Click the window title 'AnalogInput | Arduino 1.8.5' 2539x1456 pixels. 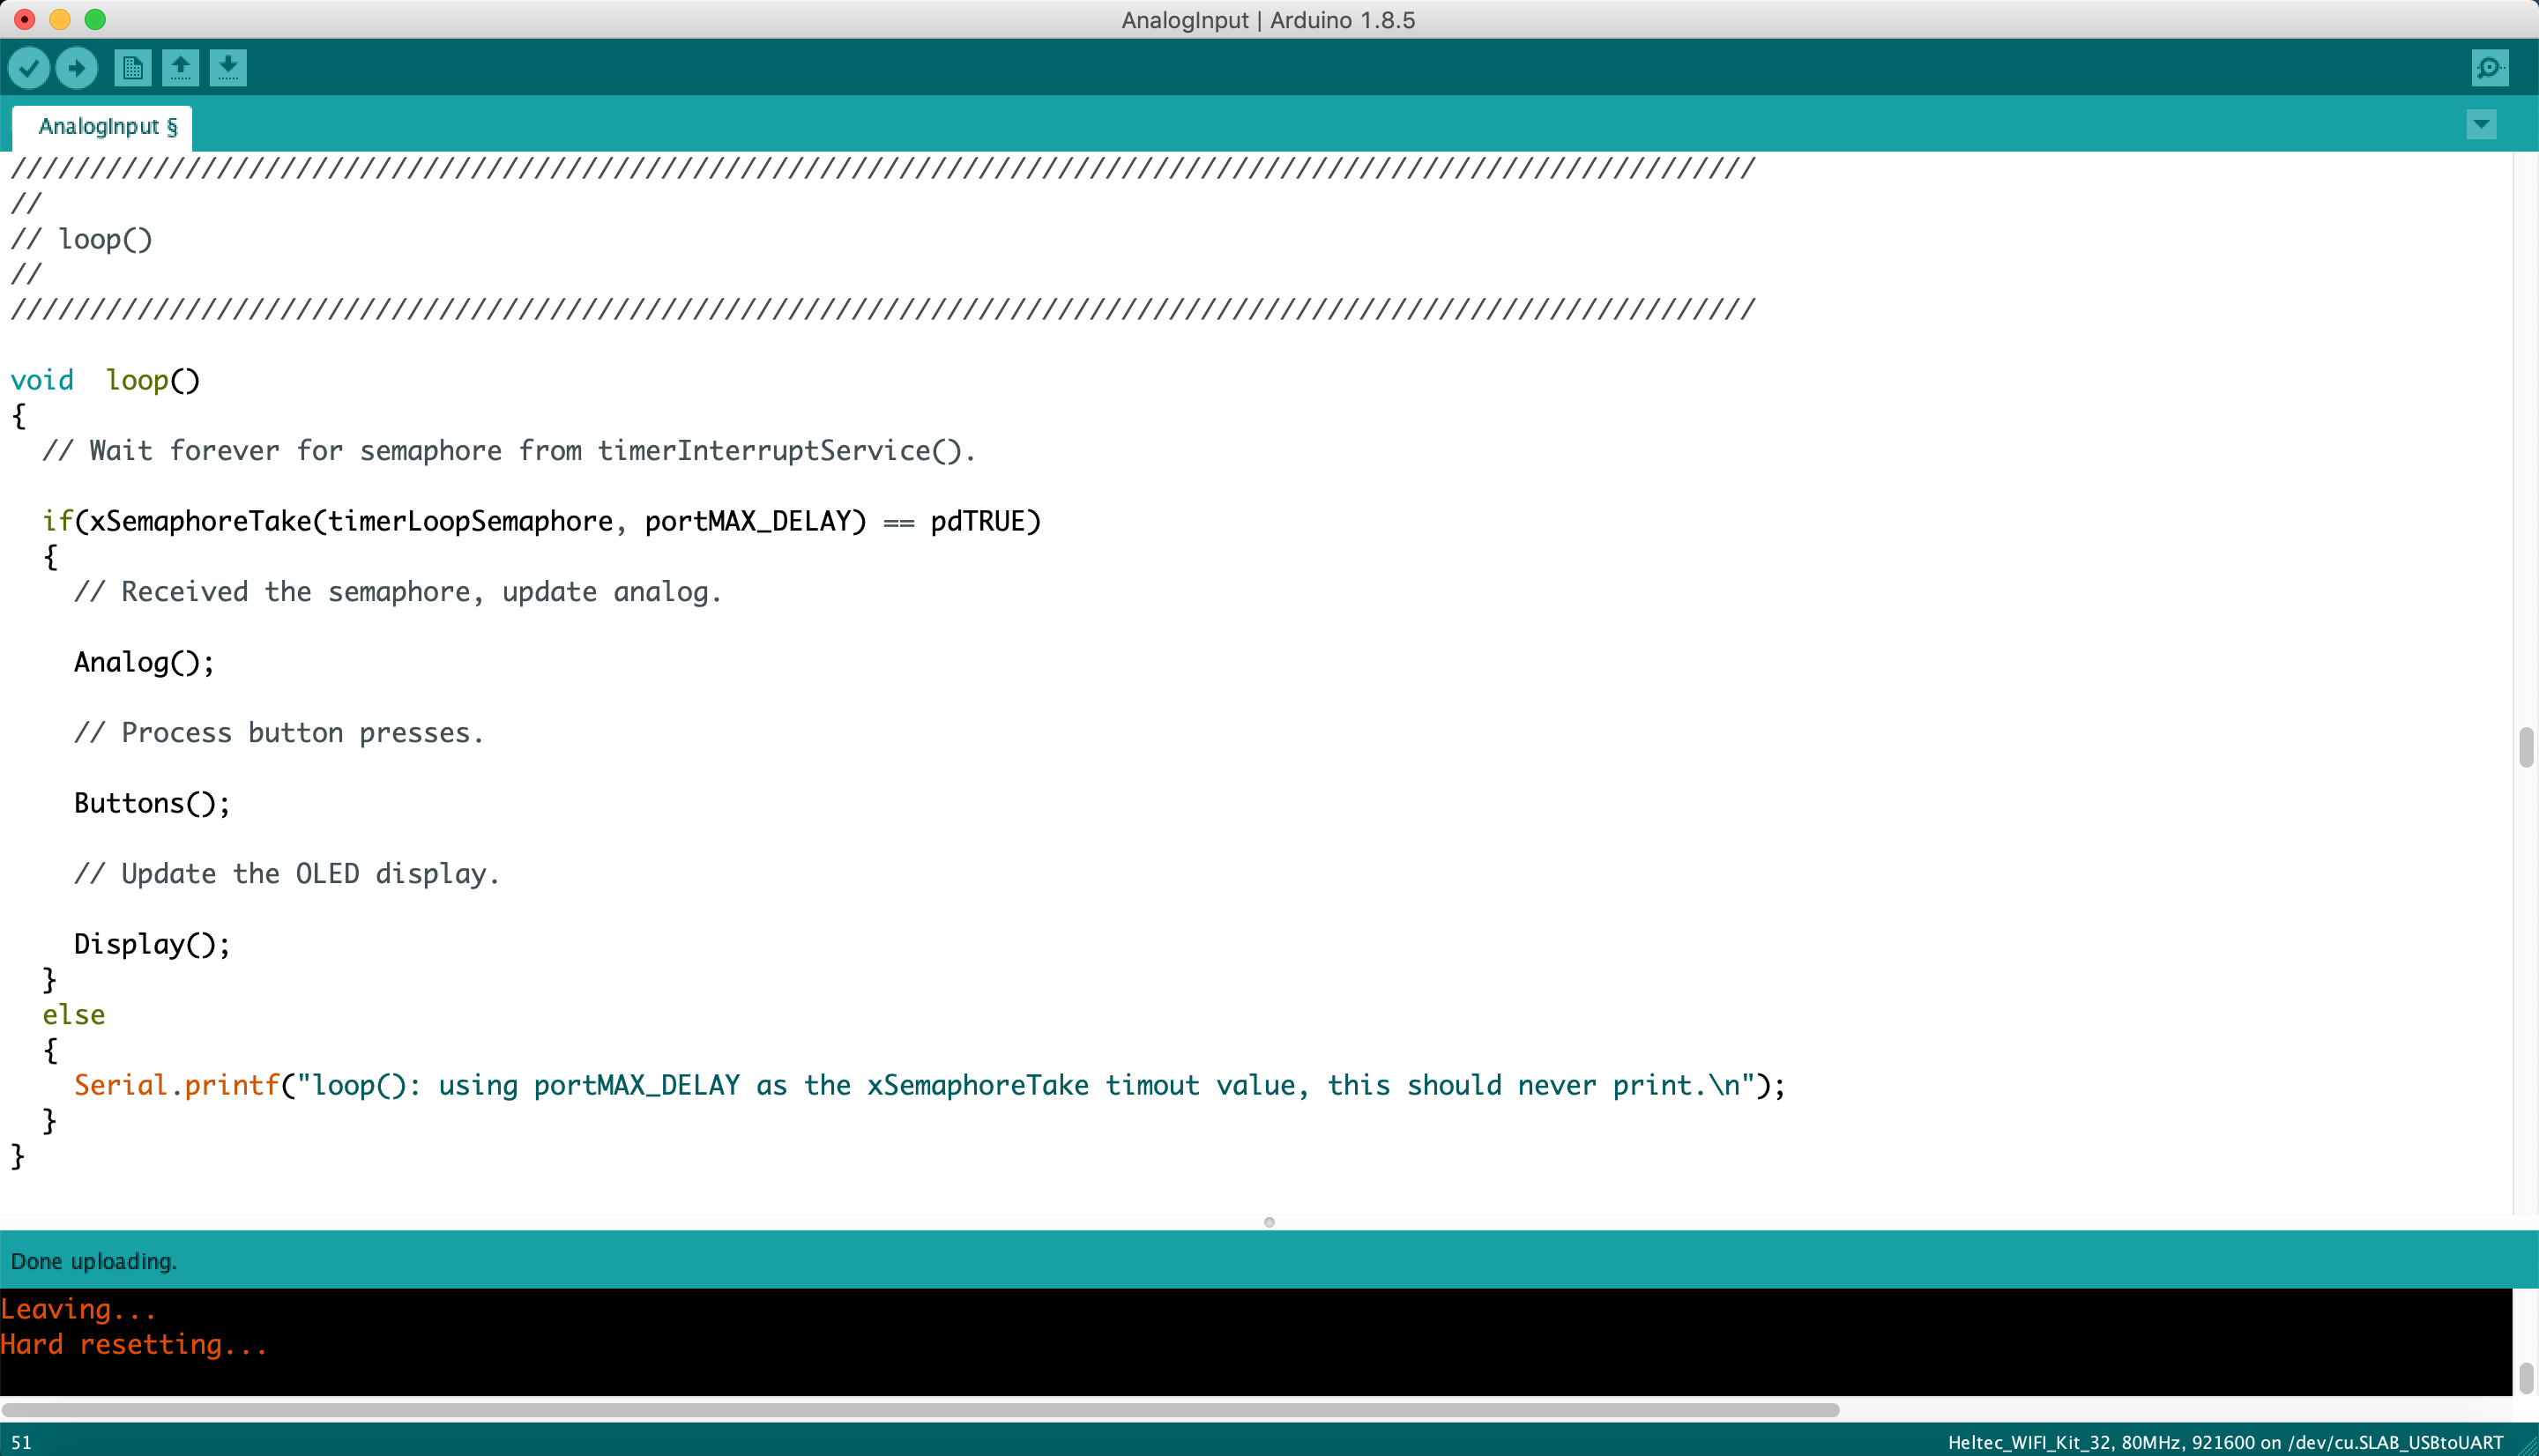1268,20
